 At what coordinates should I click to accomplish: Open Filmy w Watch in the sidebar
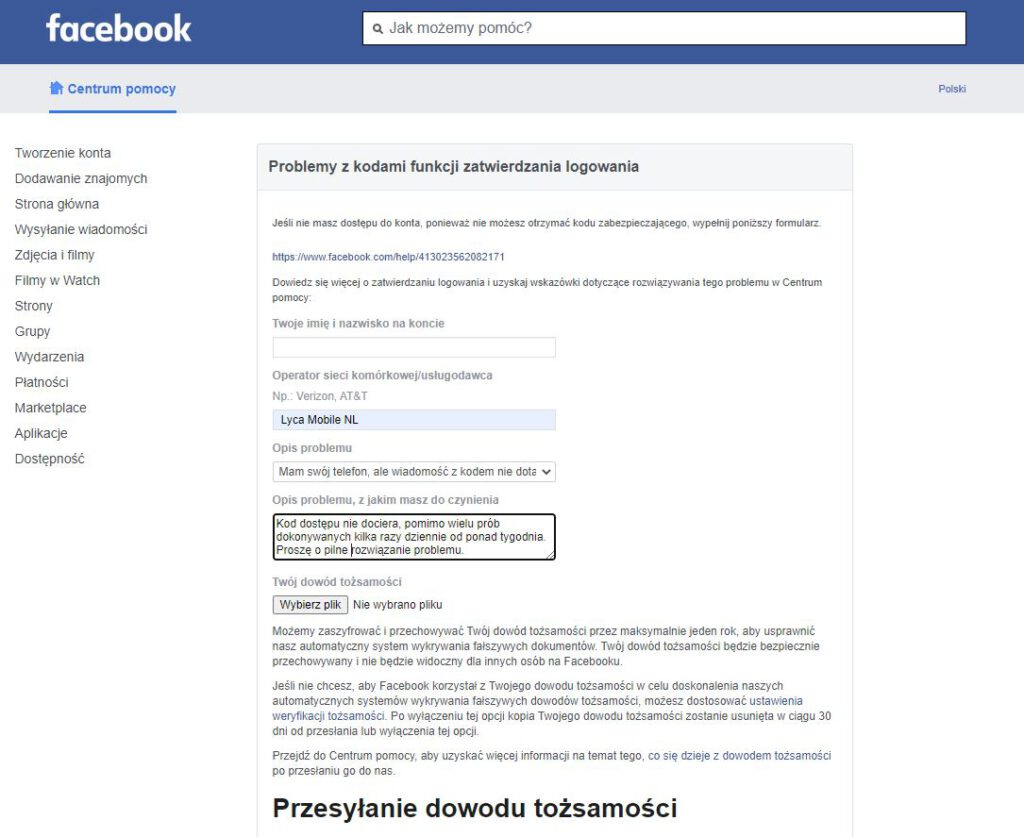tap(57, 280)
